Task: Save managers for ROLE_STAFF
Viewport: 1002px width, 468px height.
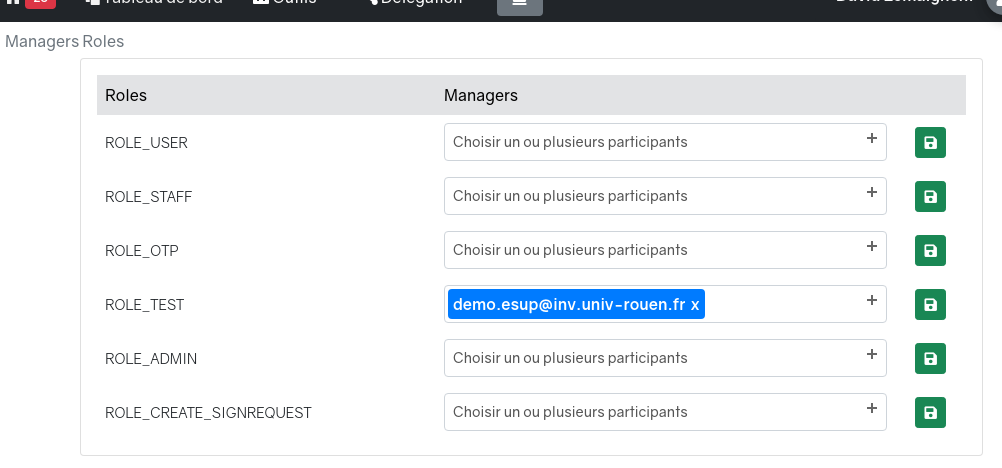Action: pos(930,197)
